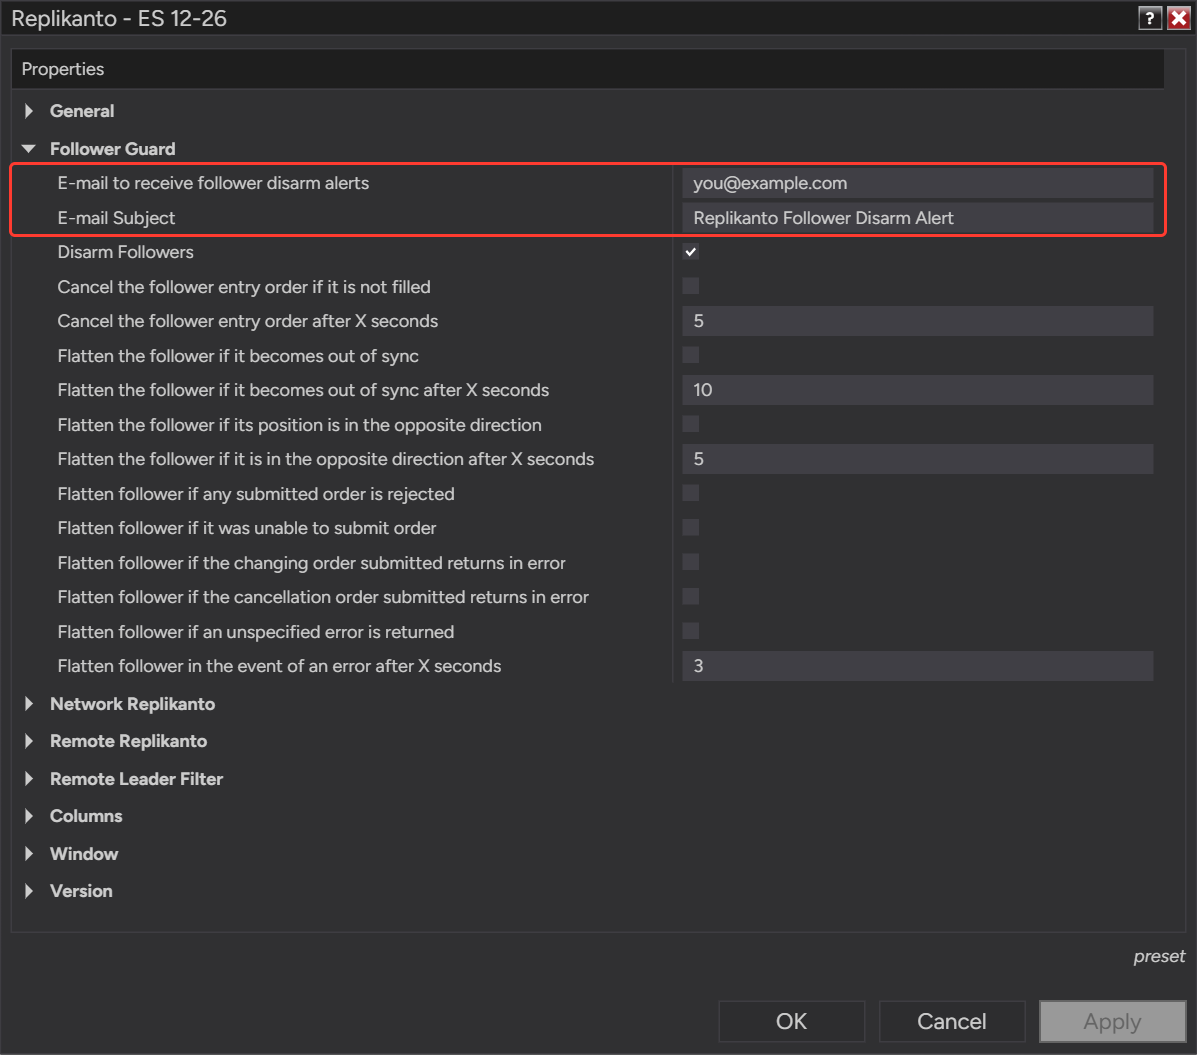Edit out of sync after X seconds field
1197x1055 pixels.
[x=918, y=390]
